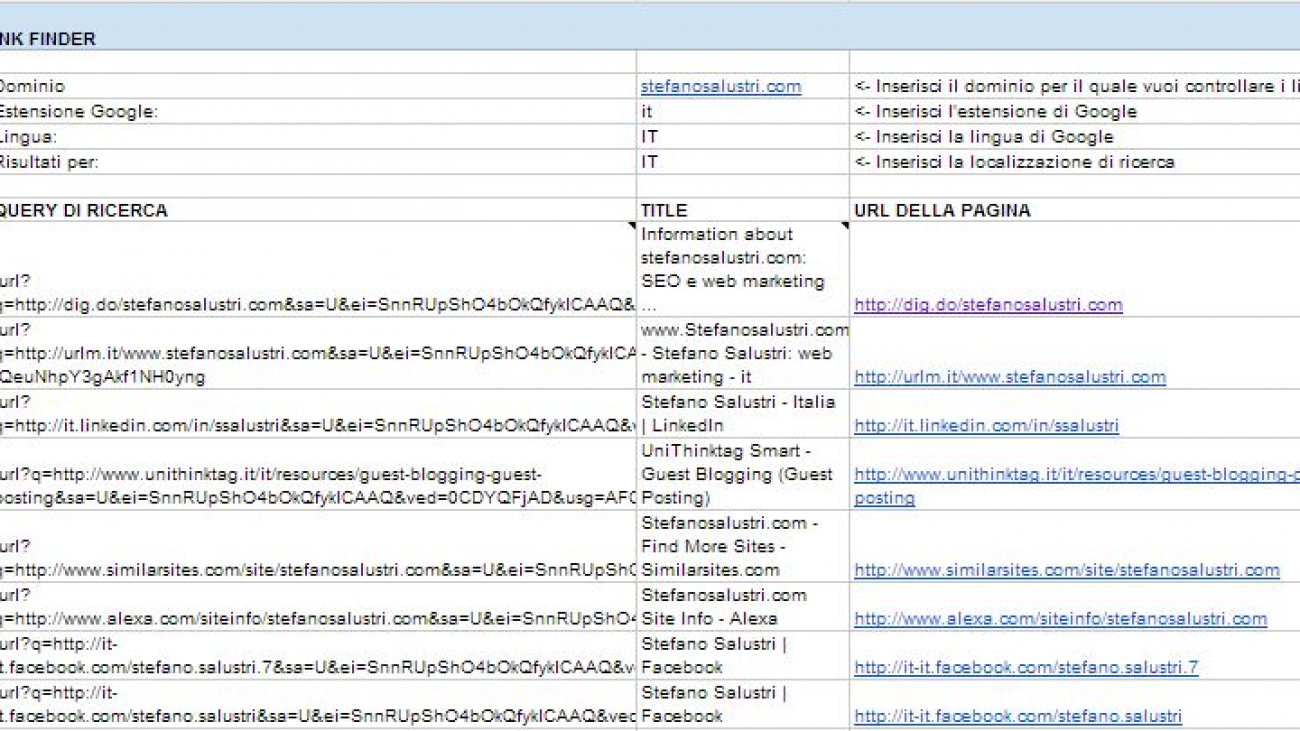Select the "Stefanosalustri.com Site Info - Alexa" title cell

click(x=742, y=607)
